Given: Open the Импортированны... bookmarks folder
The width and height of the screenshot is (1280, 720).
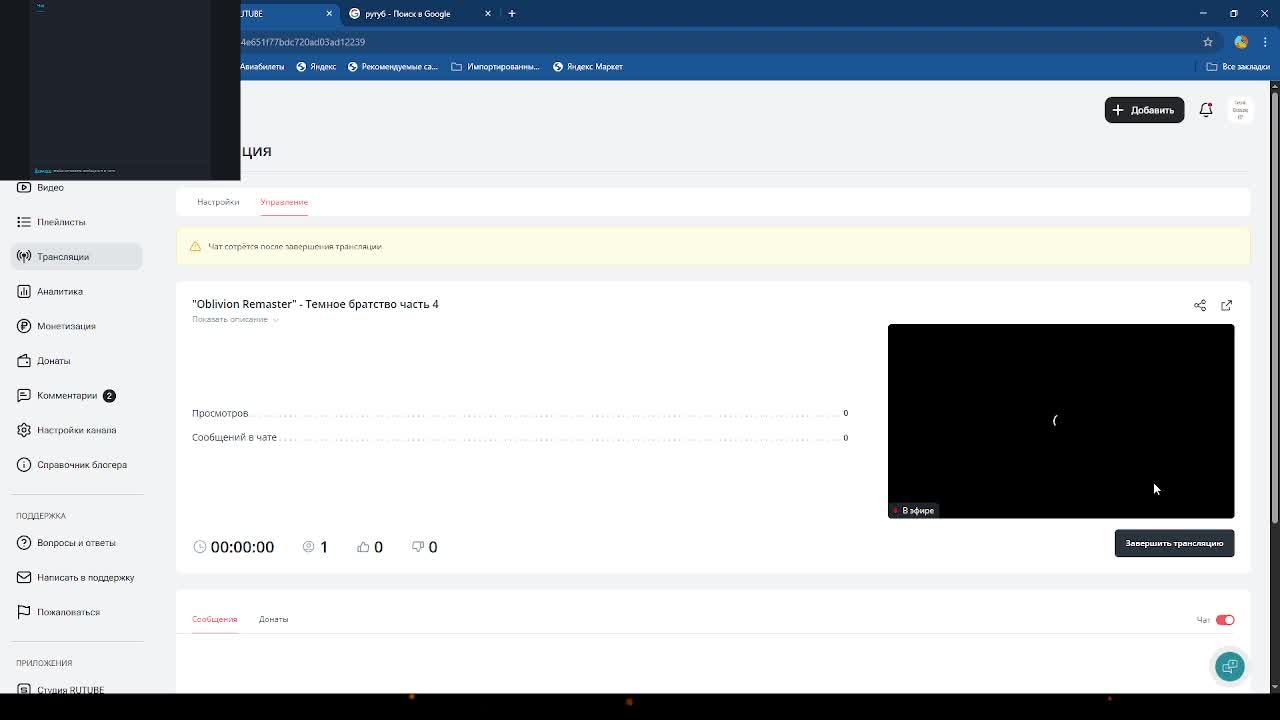Looking at the screenshot, I should 495,67.
